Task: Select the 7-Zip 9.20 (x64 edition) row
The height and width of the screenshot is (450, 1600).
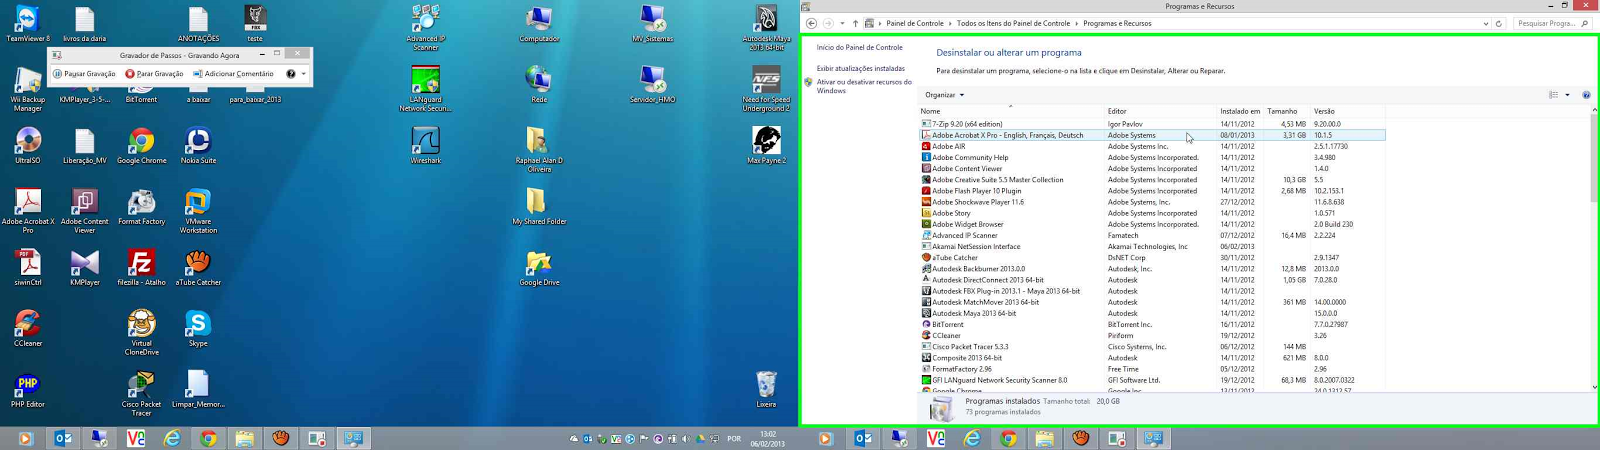Action: coord(1152,124)
